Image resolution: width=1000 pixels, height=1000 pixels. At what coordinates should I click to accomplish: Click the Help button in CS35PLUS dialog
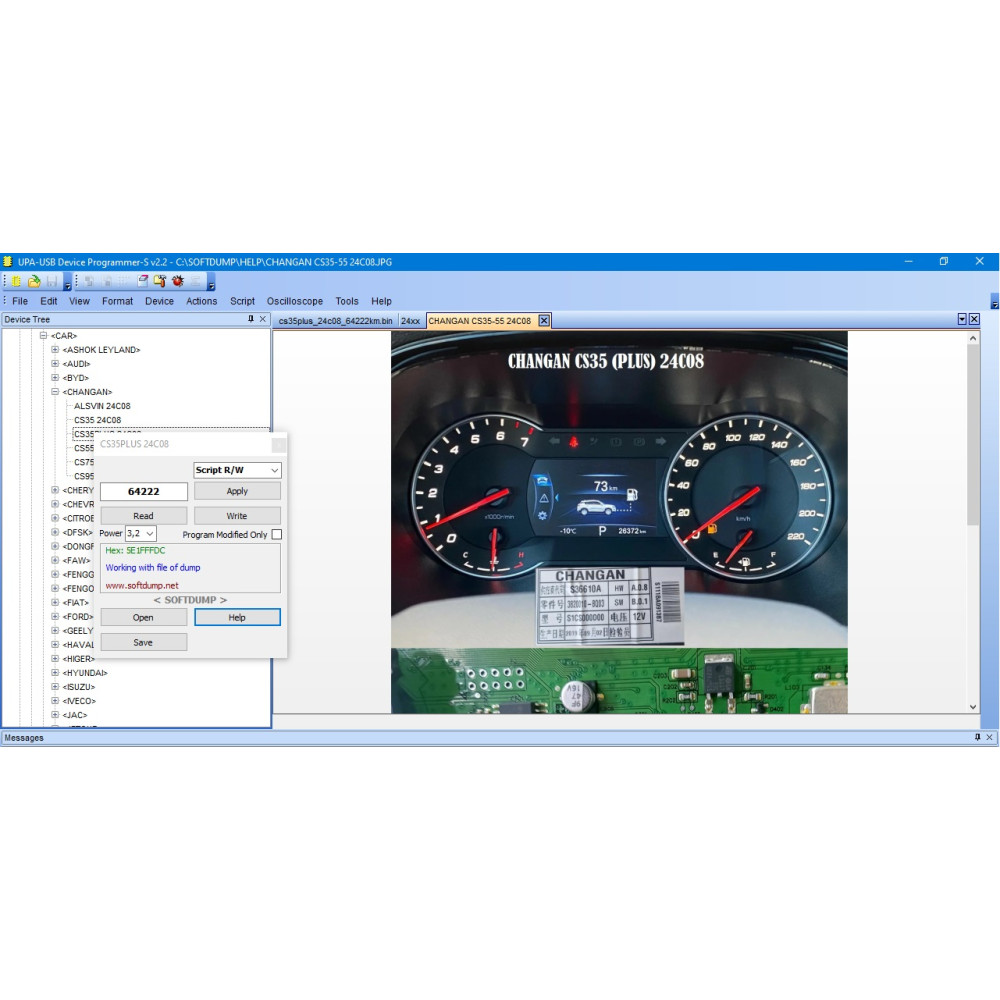237,617
